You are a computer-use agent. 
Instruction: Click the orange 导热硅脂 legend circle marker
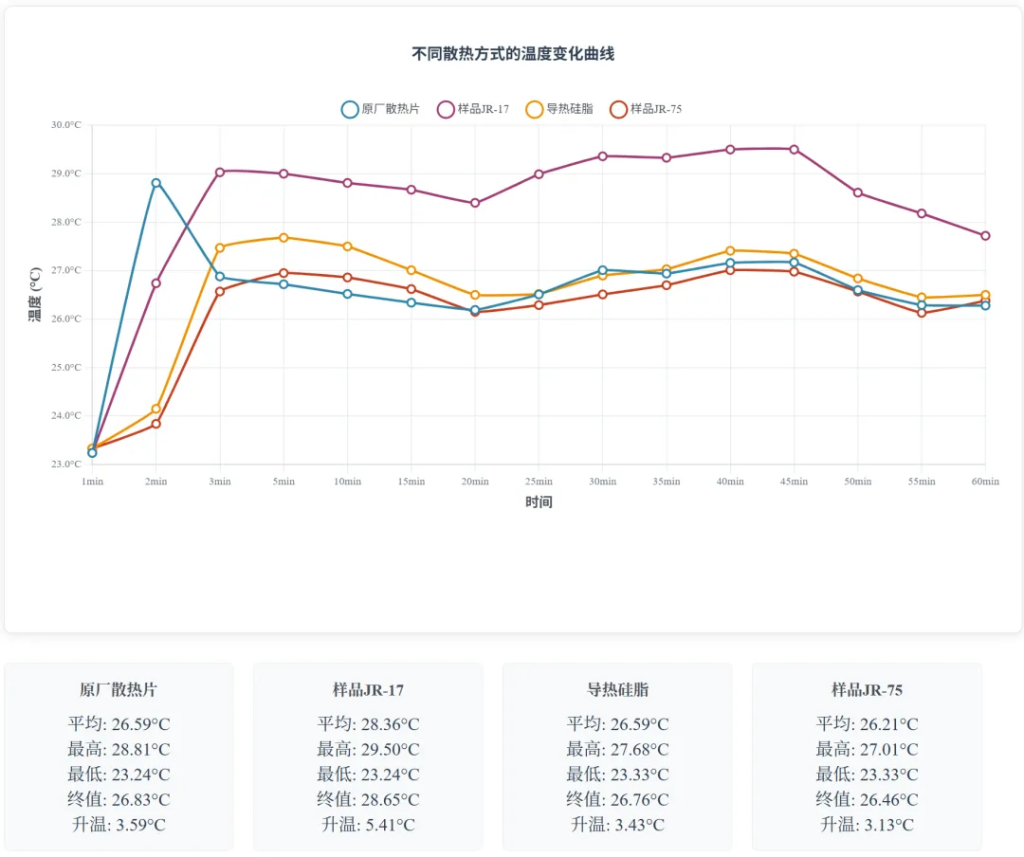[x=535, y=109]
